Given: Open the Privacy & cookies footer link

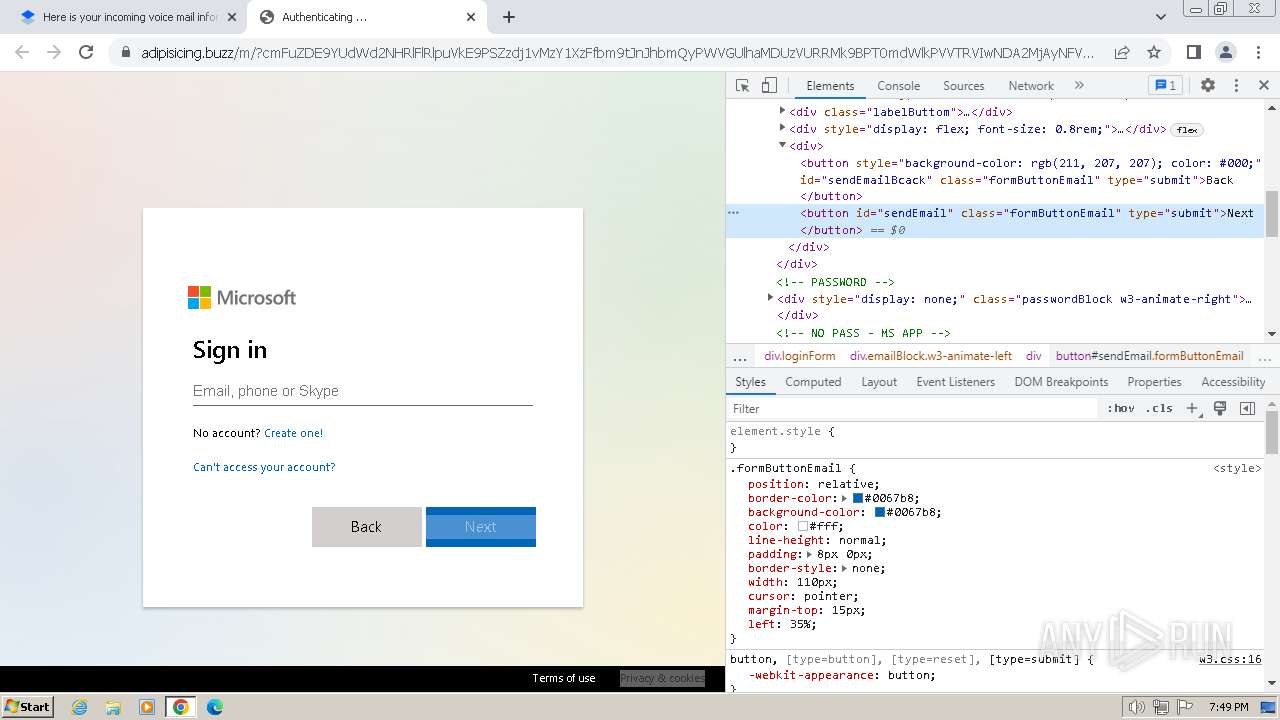Looking at the screenshot, I should 662,678.
